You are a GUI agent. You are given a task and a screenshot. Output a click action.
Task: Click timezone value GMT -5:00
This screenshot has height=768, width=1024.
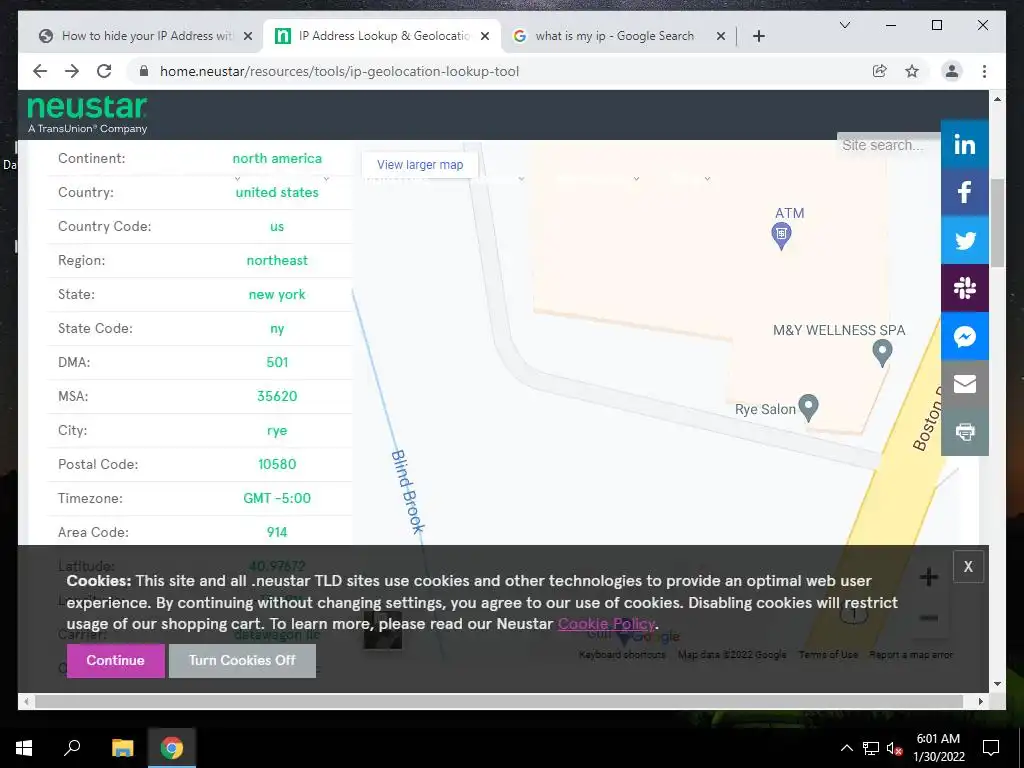tap(277, 498)
